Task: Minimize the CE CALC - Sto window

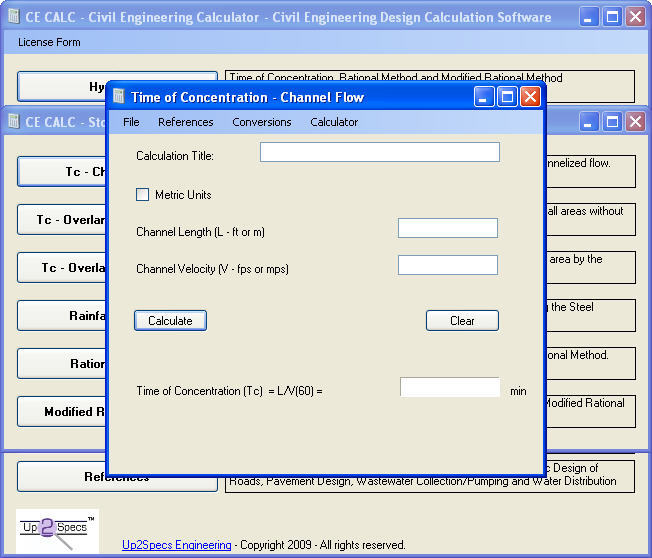Action: coord(589,122)
